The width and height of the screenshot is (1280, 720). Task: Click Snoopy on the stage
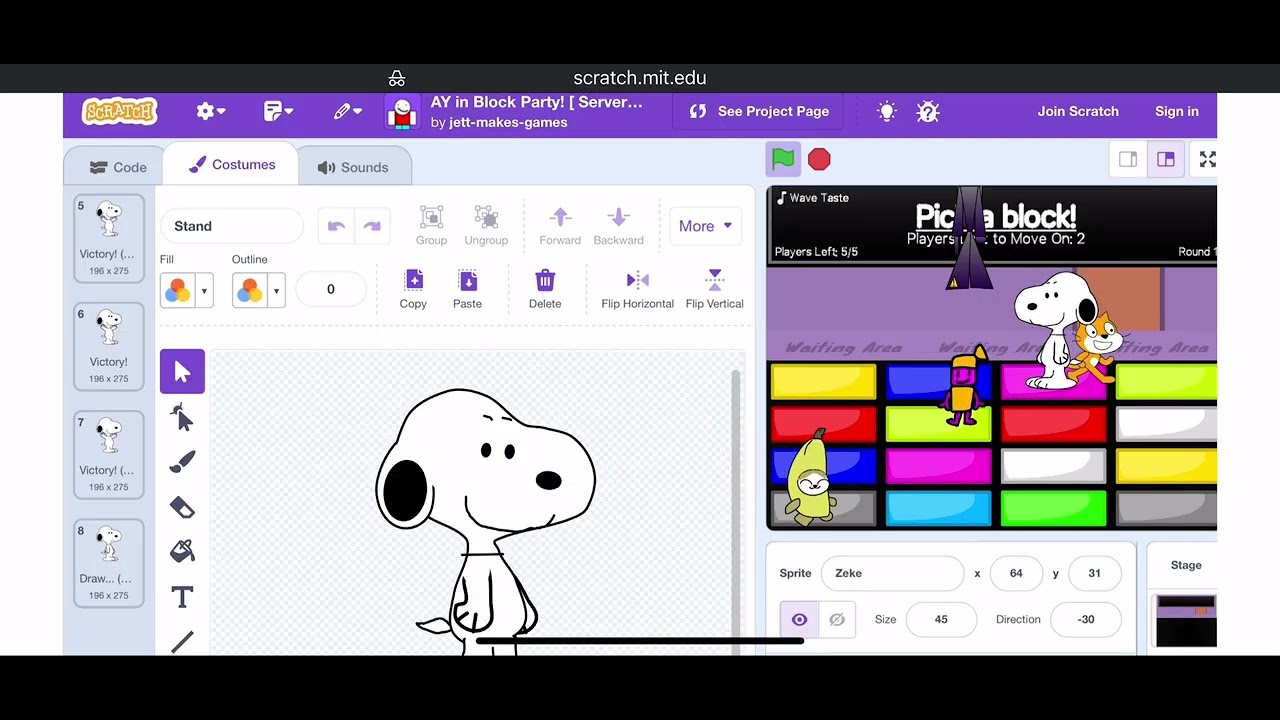(x=1052, y=330)
